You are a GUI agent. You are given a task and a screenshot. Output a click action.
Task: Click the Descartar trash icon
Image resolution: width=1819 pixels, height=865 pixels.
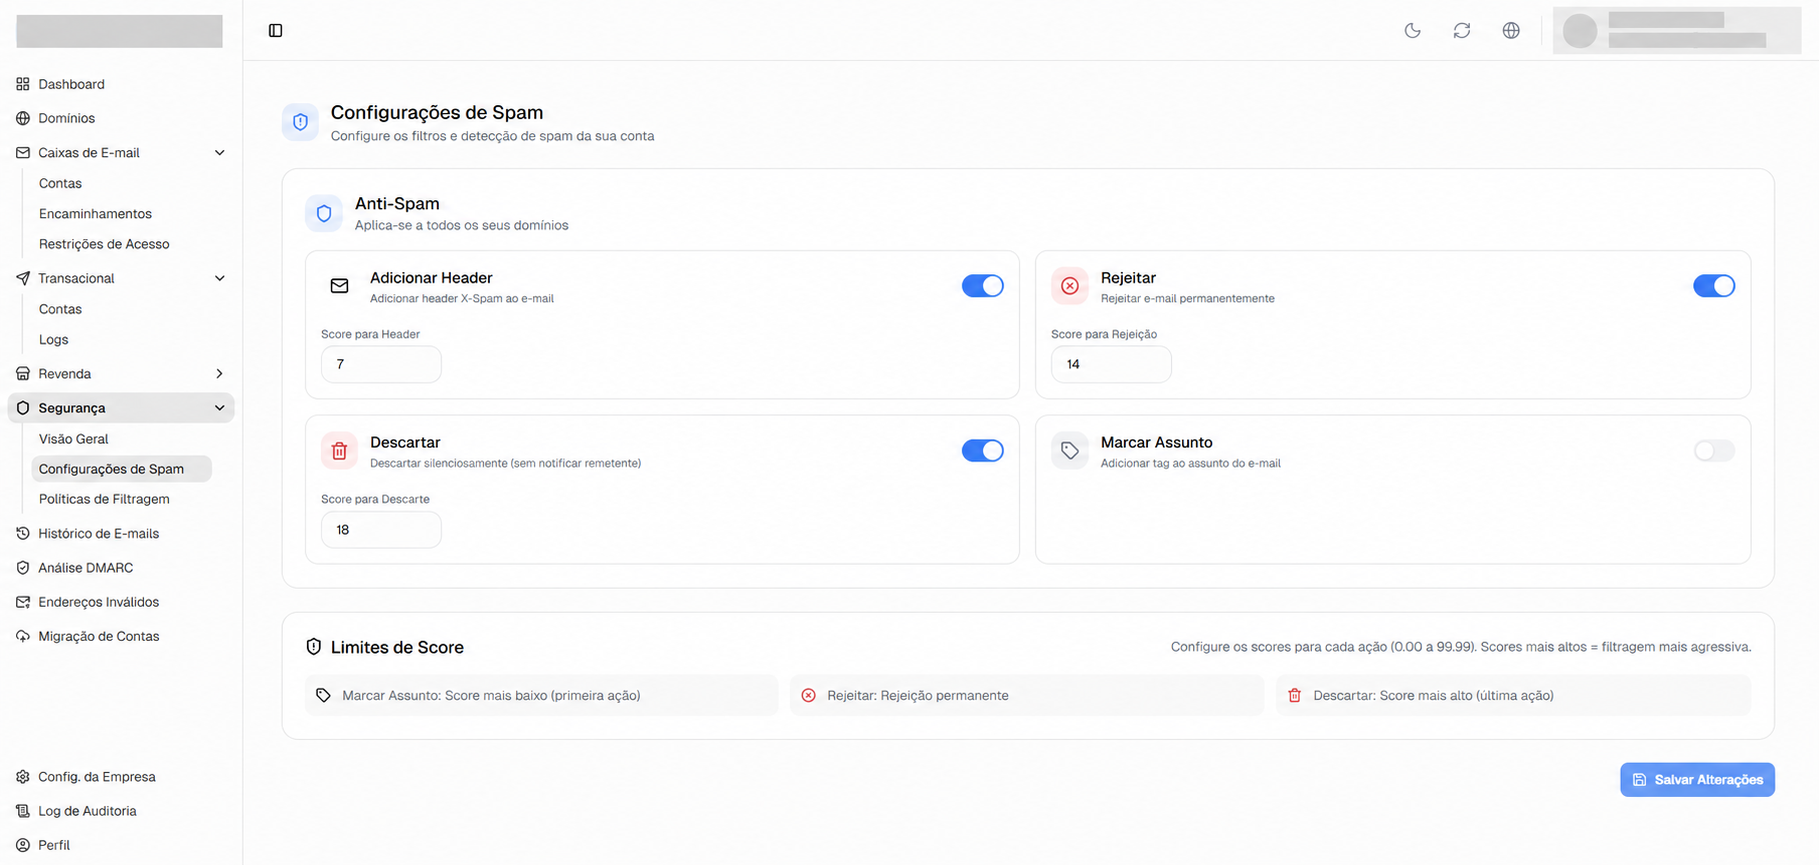point(340,451)
